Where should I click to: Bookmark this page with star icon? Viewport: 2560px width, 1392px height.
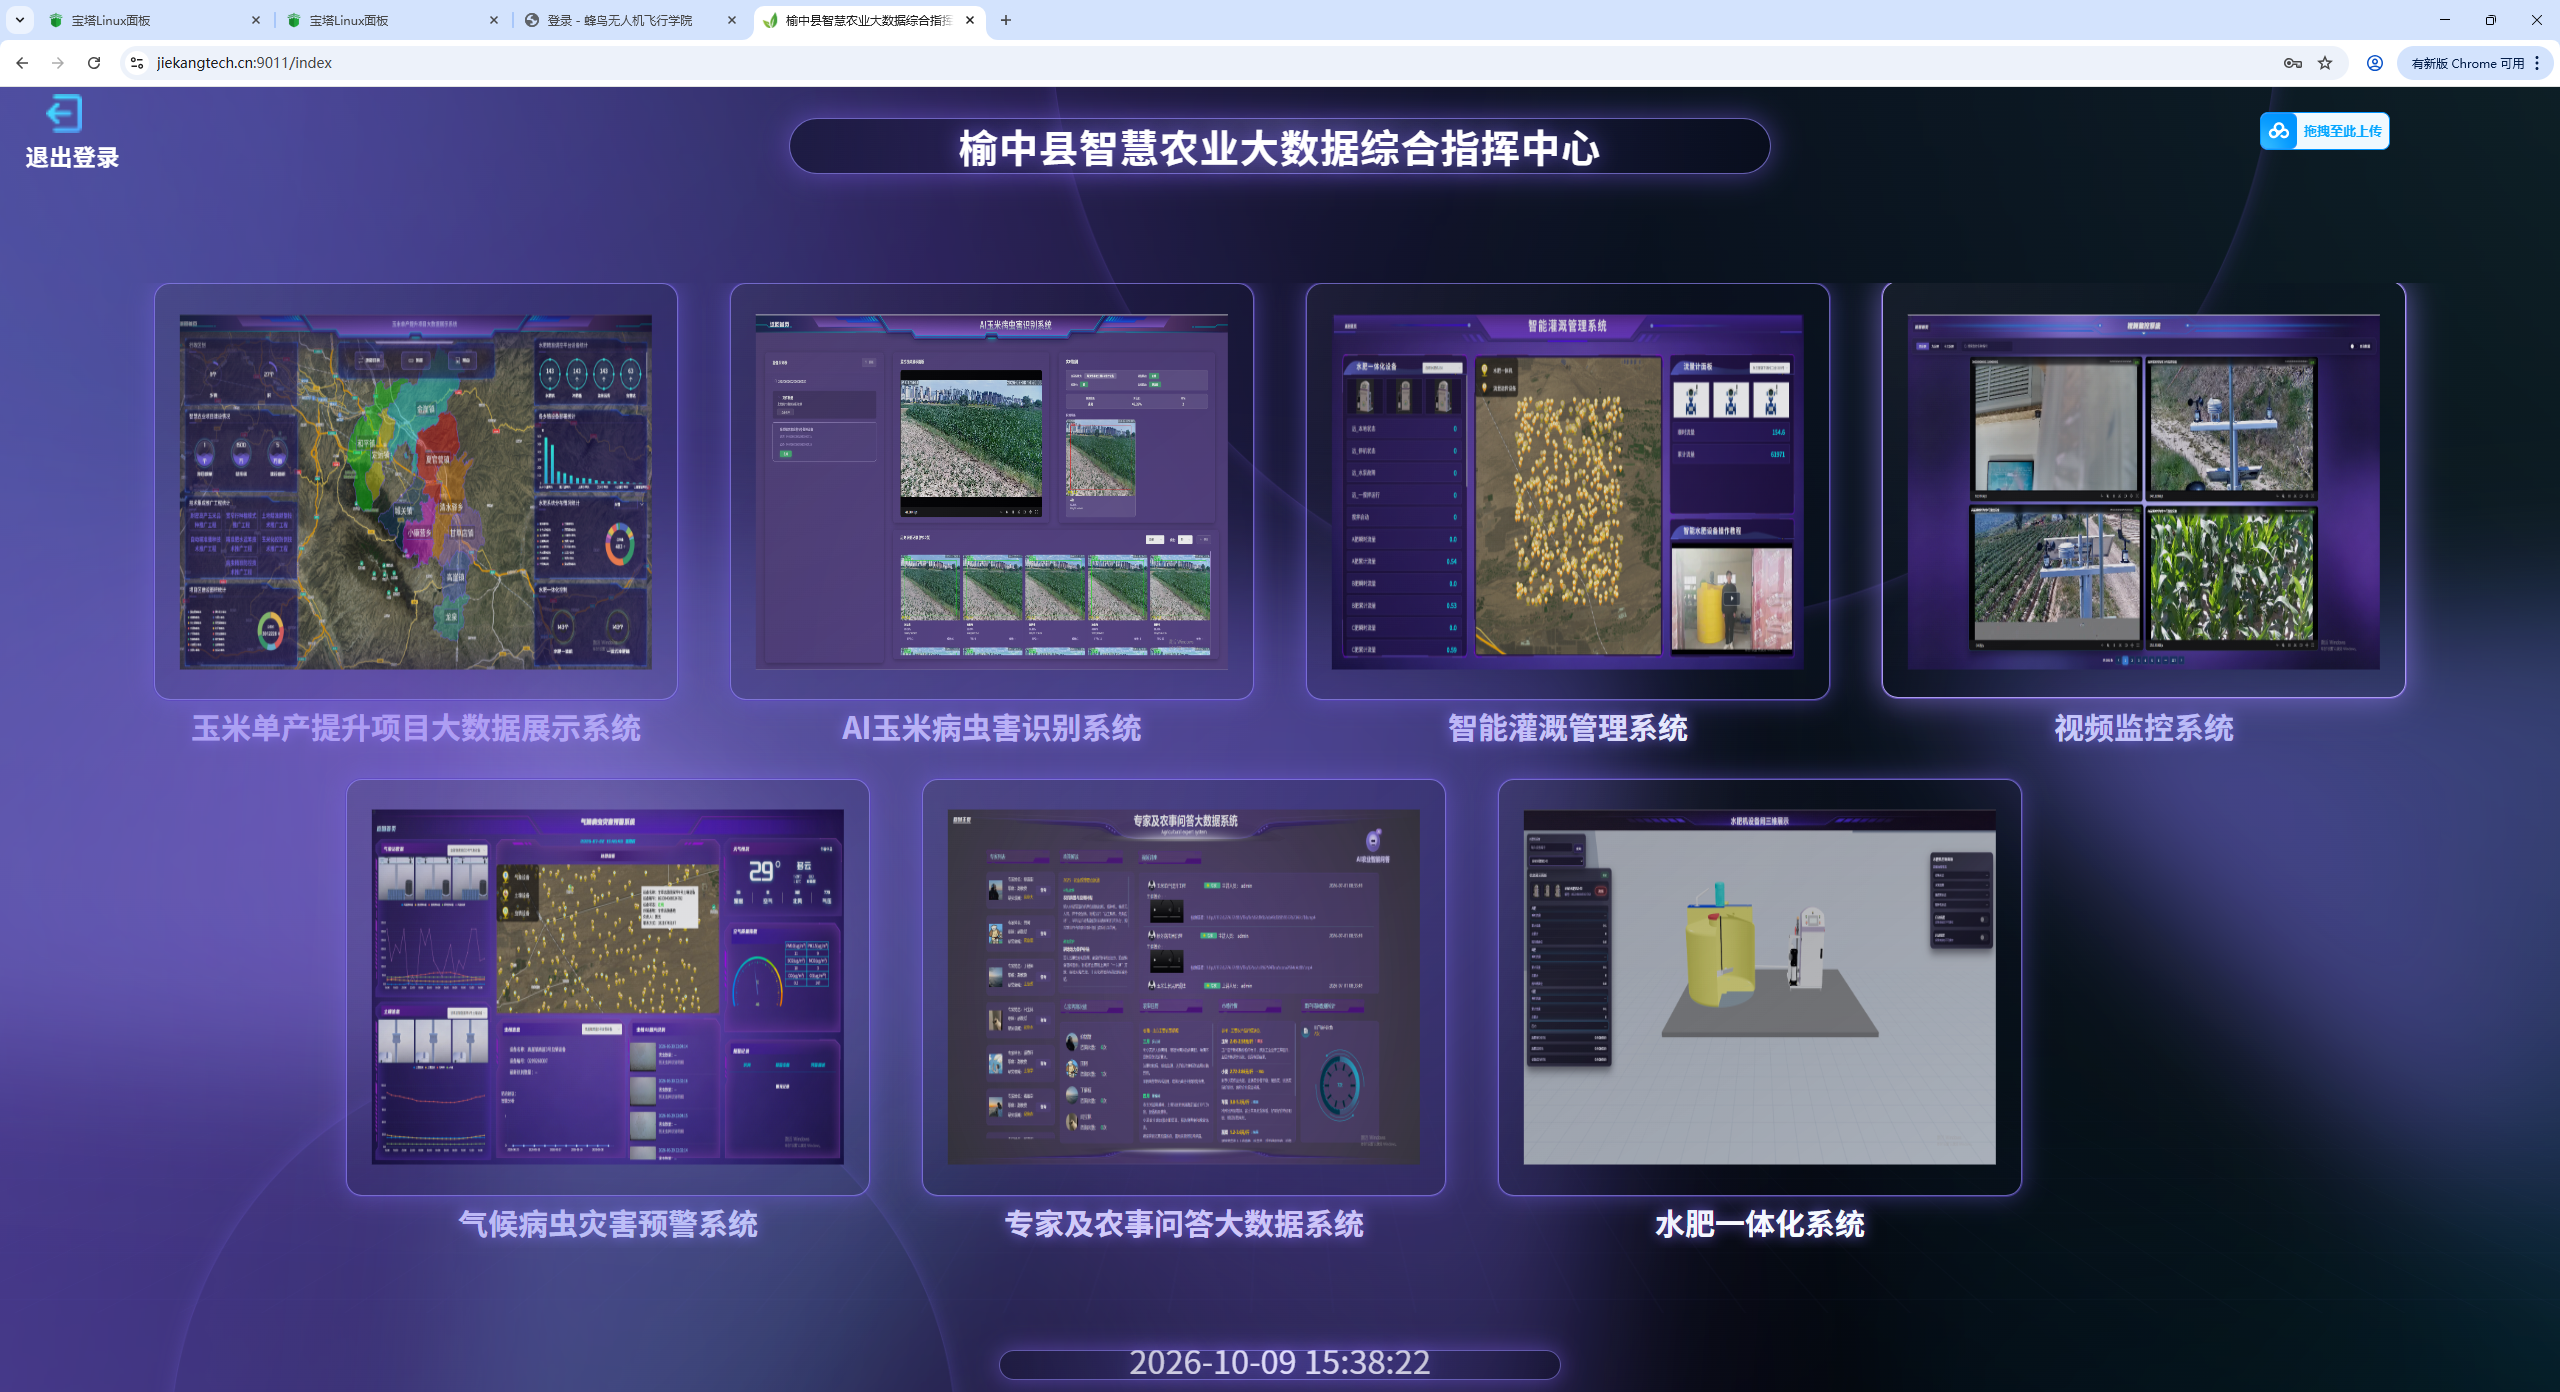coord(2325,63)
